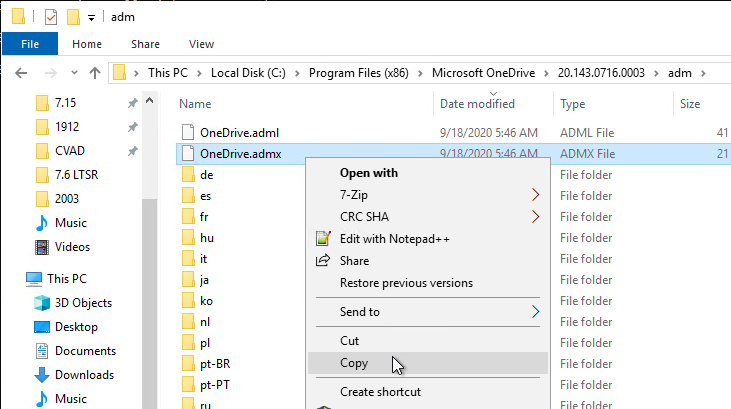Open the recent locations dropdown arrow
The width and height of the screenshot is (731, 409).
pos(74,73)
